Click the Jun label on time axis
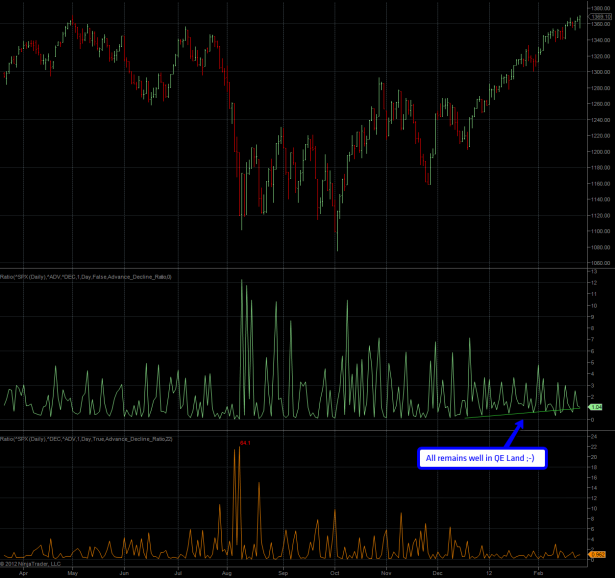615x578 pixels. [124, 573]
